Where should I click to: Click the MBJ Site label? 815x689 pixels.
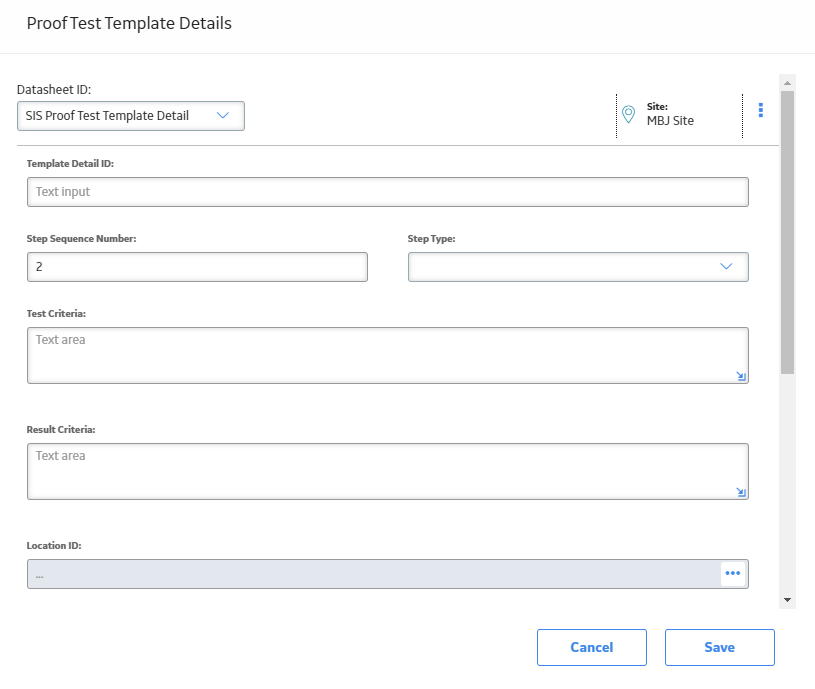[x=670, y=121]
